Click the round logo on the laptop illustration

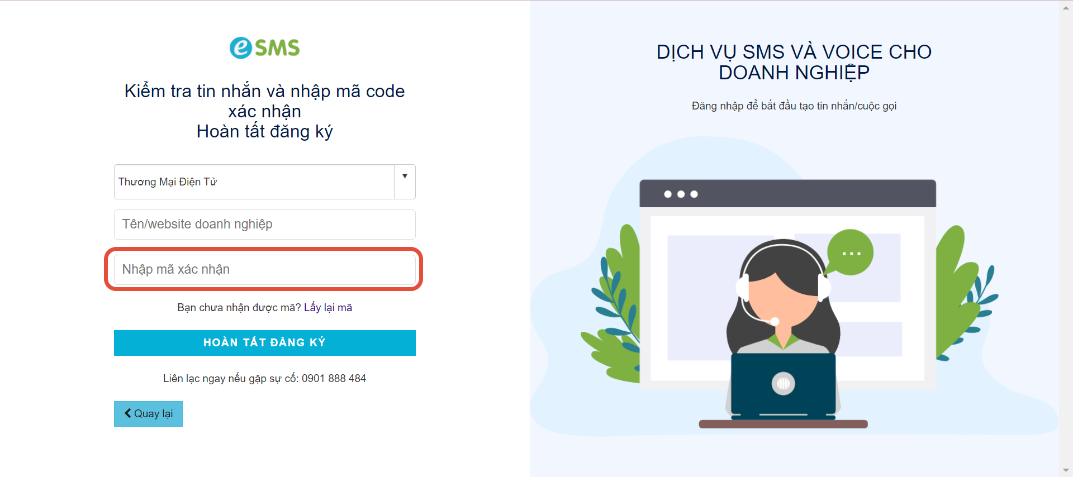(784, 384)
